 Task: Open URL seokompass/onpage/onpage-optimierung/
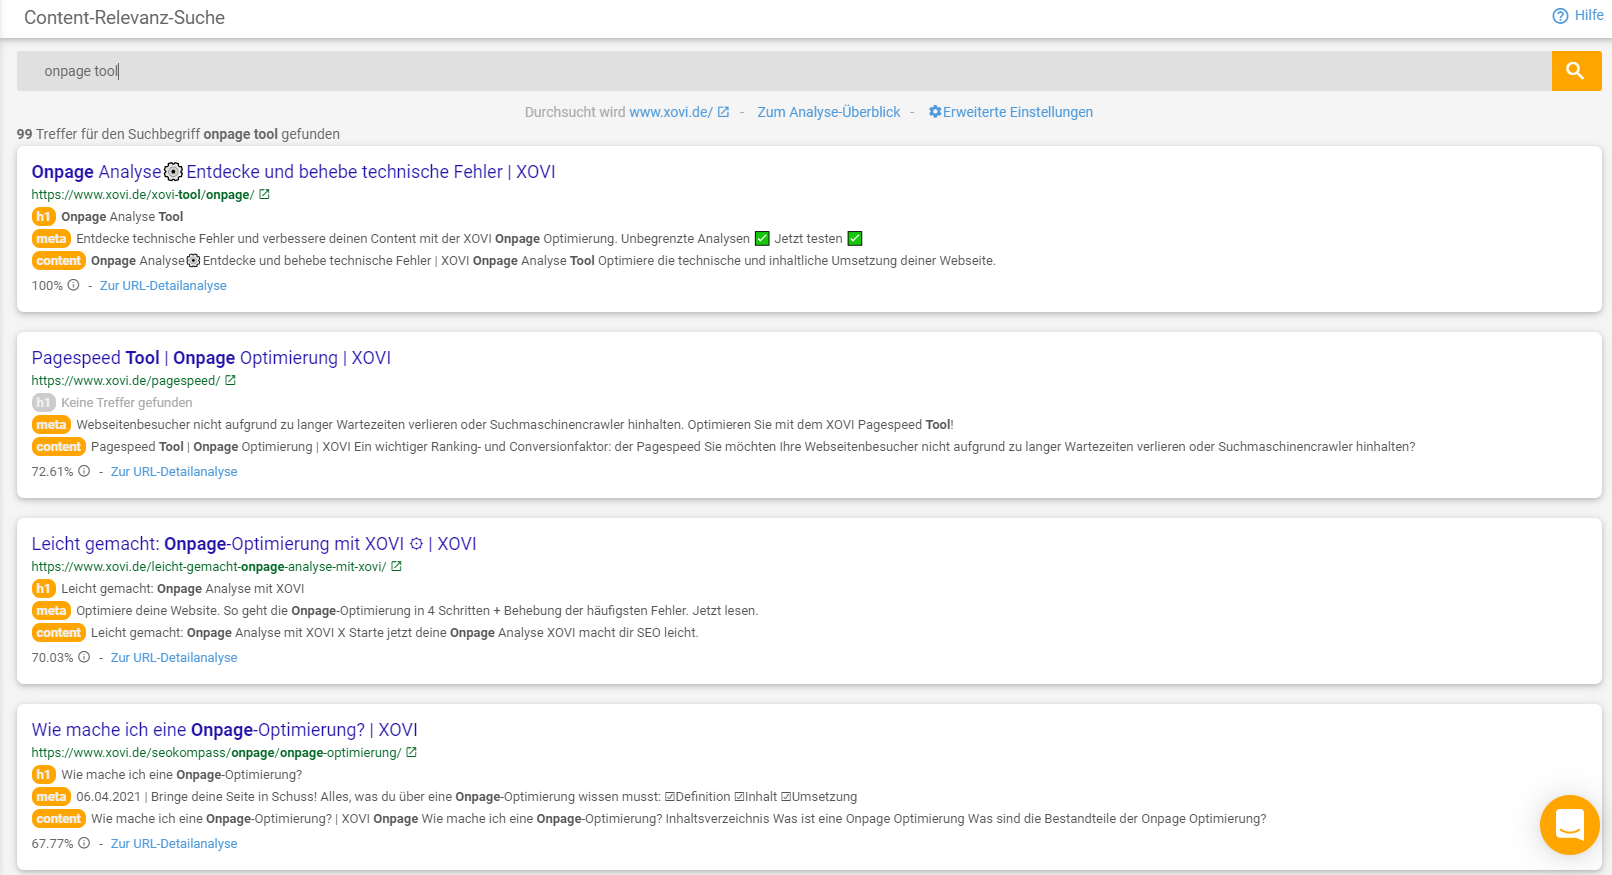click(x=216, y=753)
